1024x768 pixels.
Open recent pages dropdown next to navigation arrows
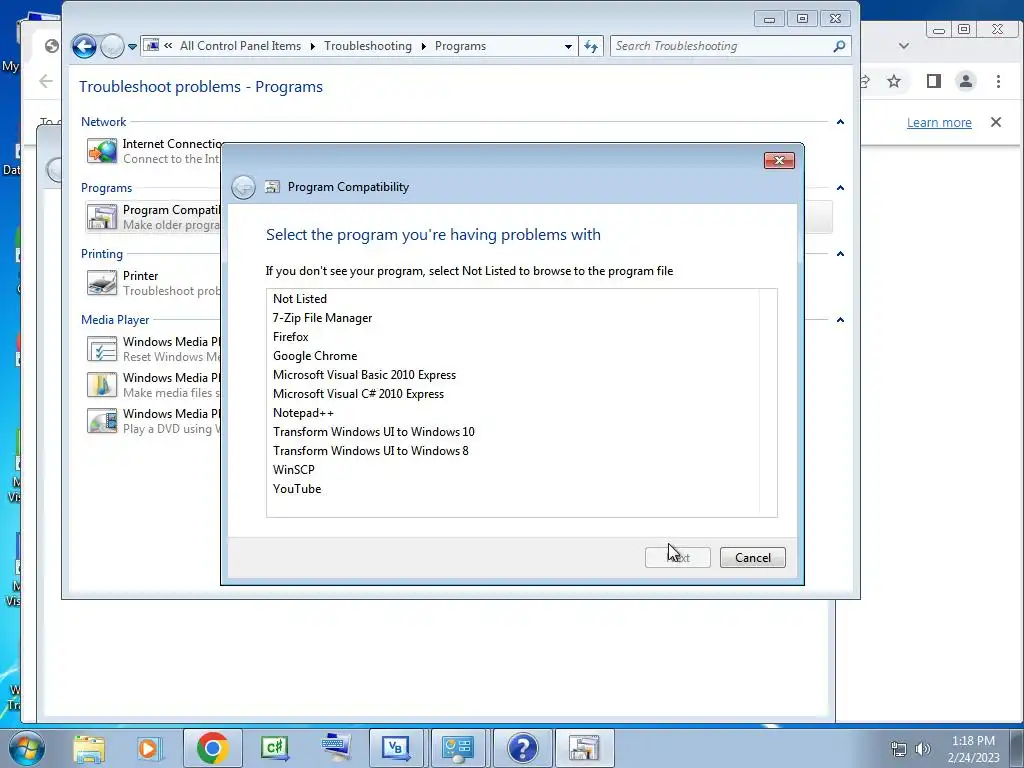[x=132, y=46]
